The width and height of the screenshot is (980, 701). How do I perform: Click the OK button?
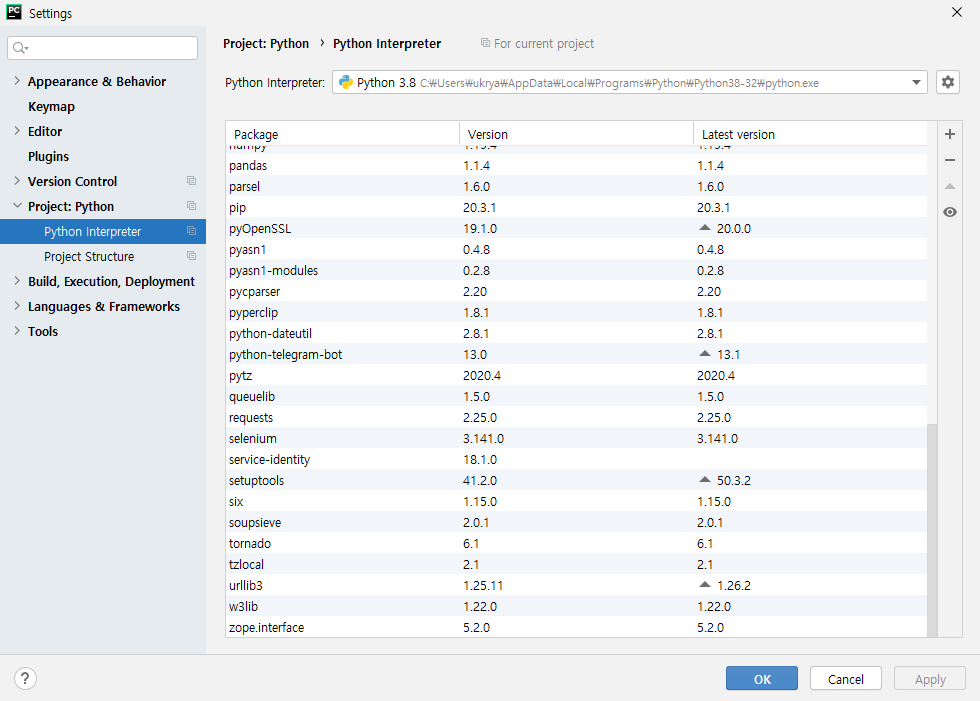pos(761,679)
